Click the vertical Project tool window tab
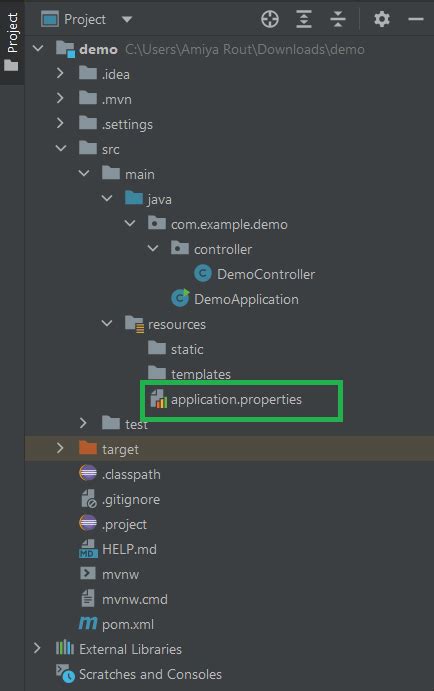Image resolution: width=434 pixels, height=691 pixels. tap(12, 42)
